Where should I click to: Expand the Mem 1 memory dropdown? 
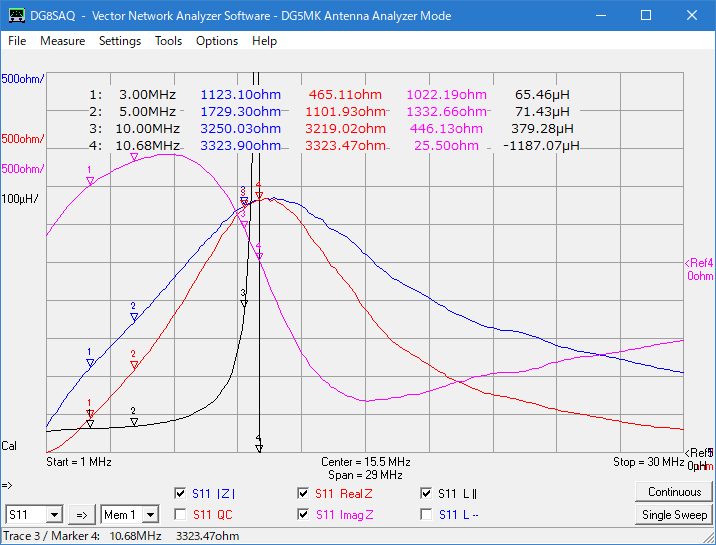pos(150,515)
